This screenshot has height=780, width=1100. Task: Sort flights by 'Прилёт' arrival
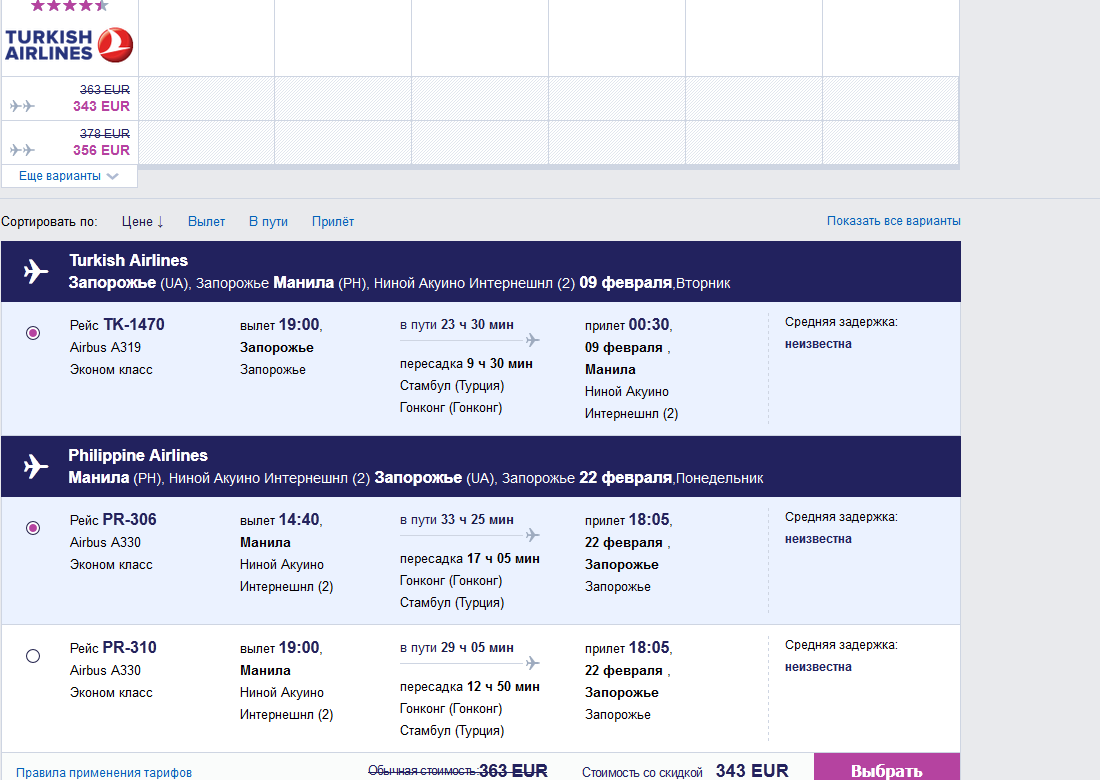333,221
